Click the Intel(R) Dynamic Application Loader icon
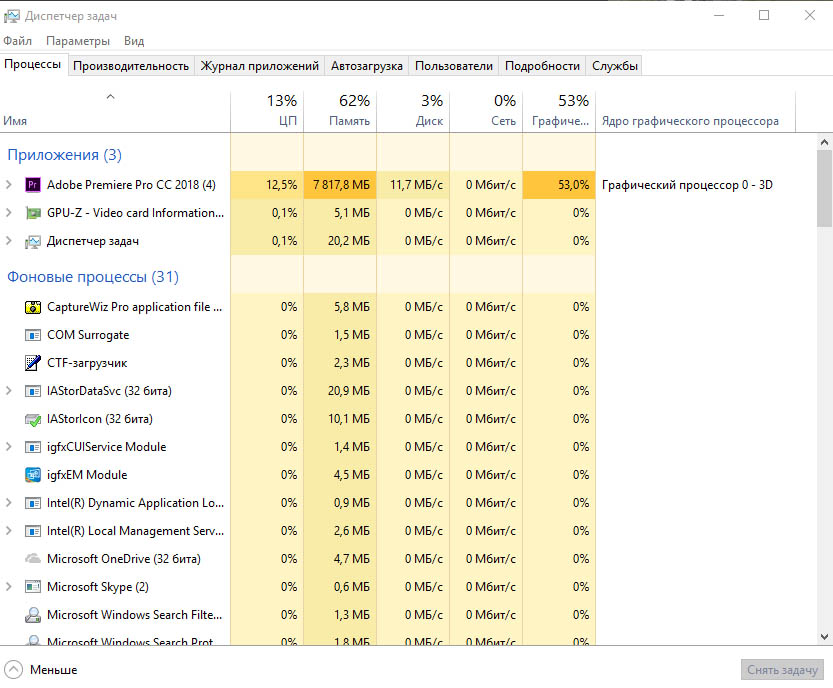 [x=33, y=503]
